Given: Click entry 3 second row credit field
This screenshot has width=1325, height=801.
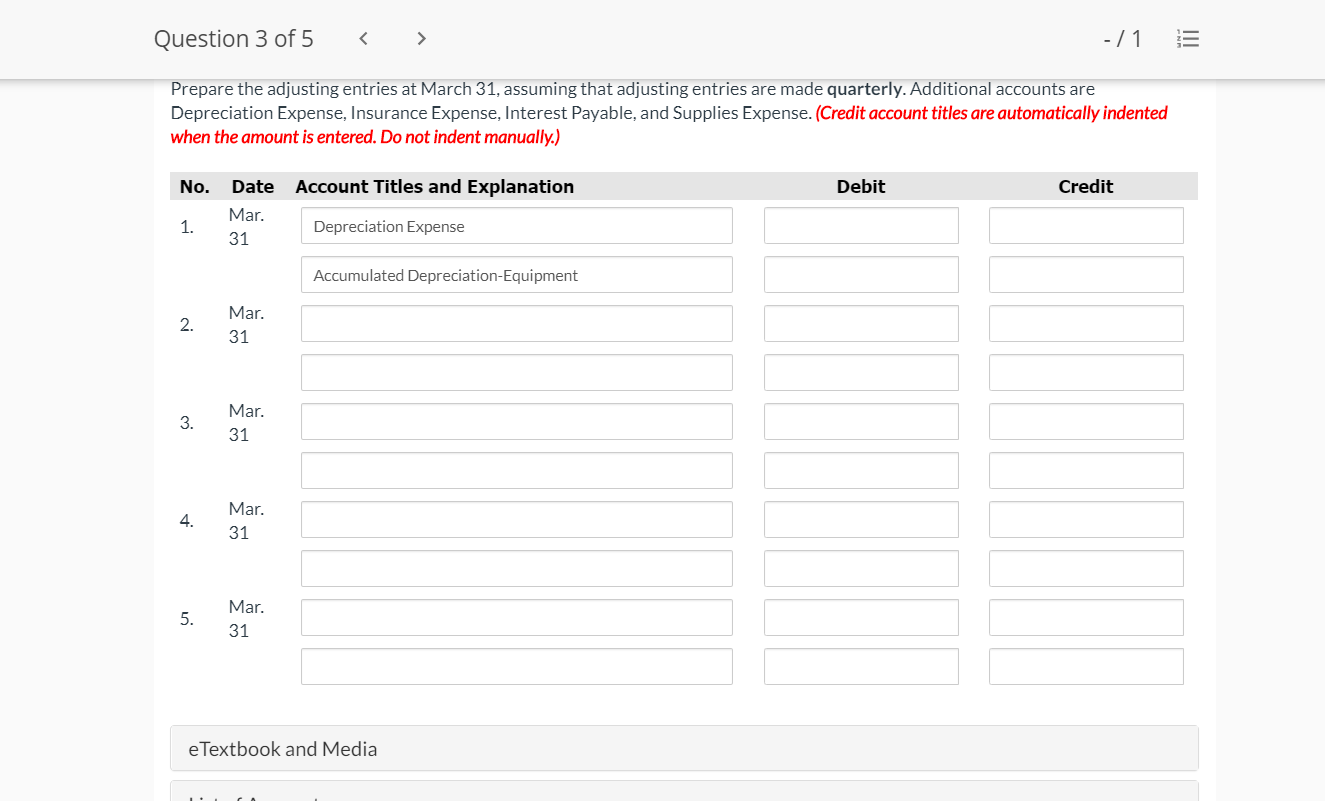Looking at the screenshot, I should pos(1086,471).
